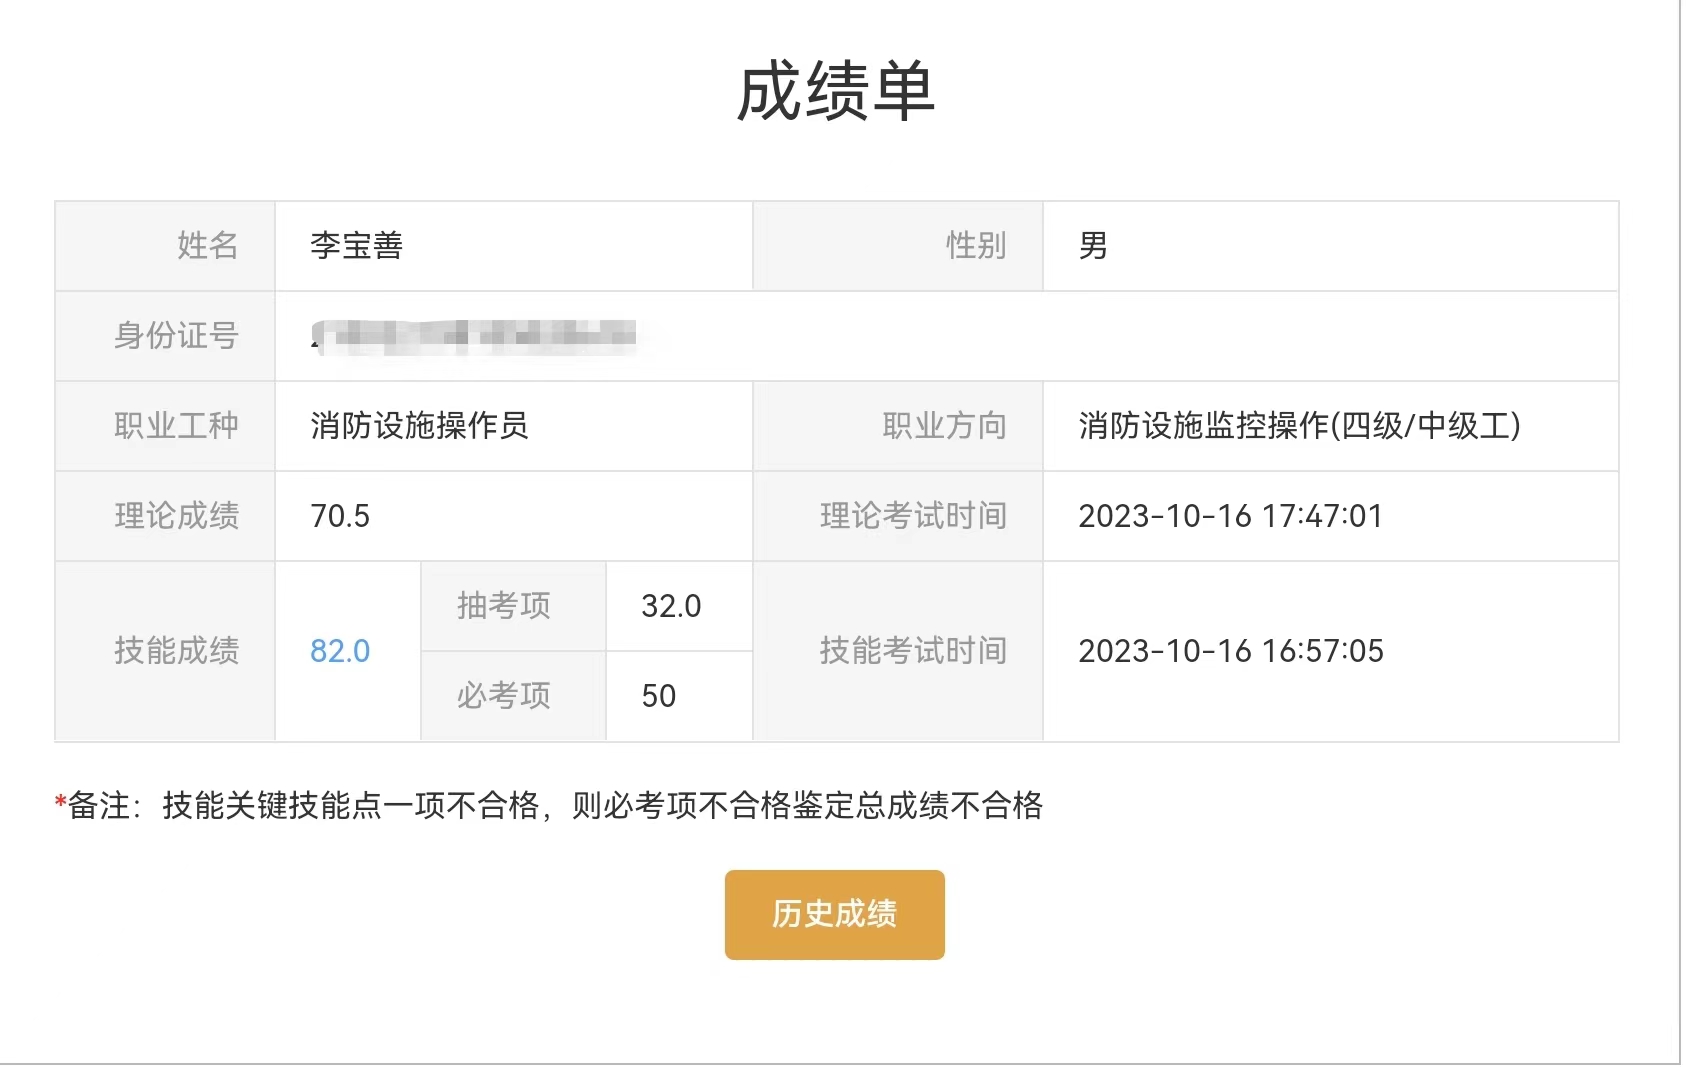Click the 必考项 score 50
The width and height of the screenshot is (1686, 1068).
[659, 696]
